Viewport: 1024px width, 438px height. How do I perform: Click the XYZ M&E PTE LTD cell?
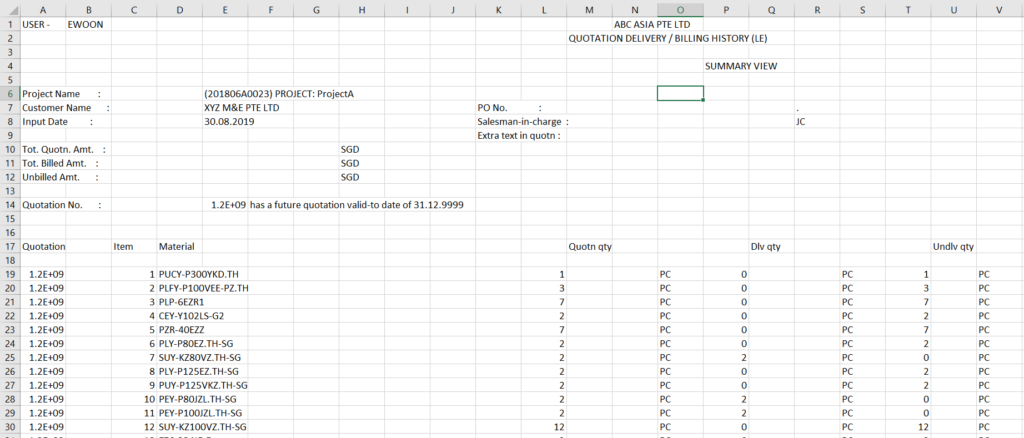242,108
